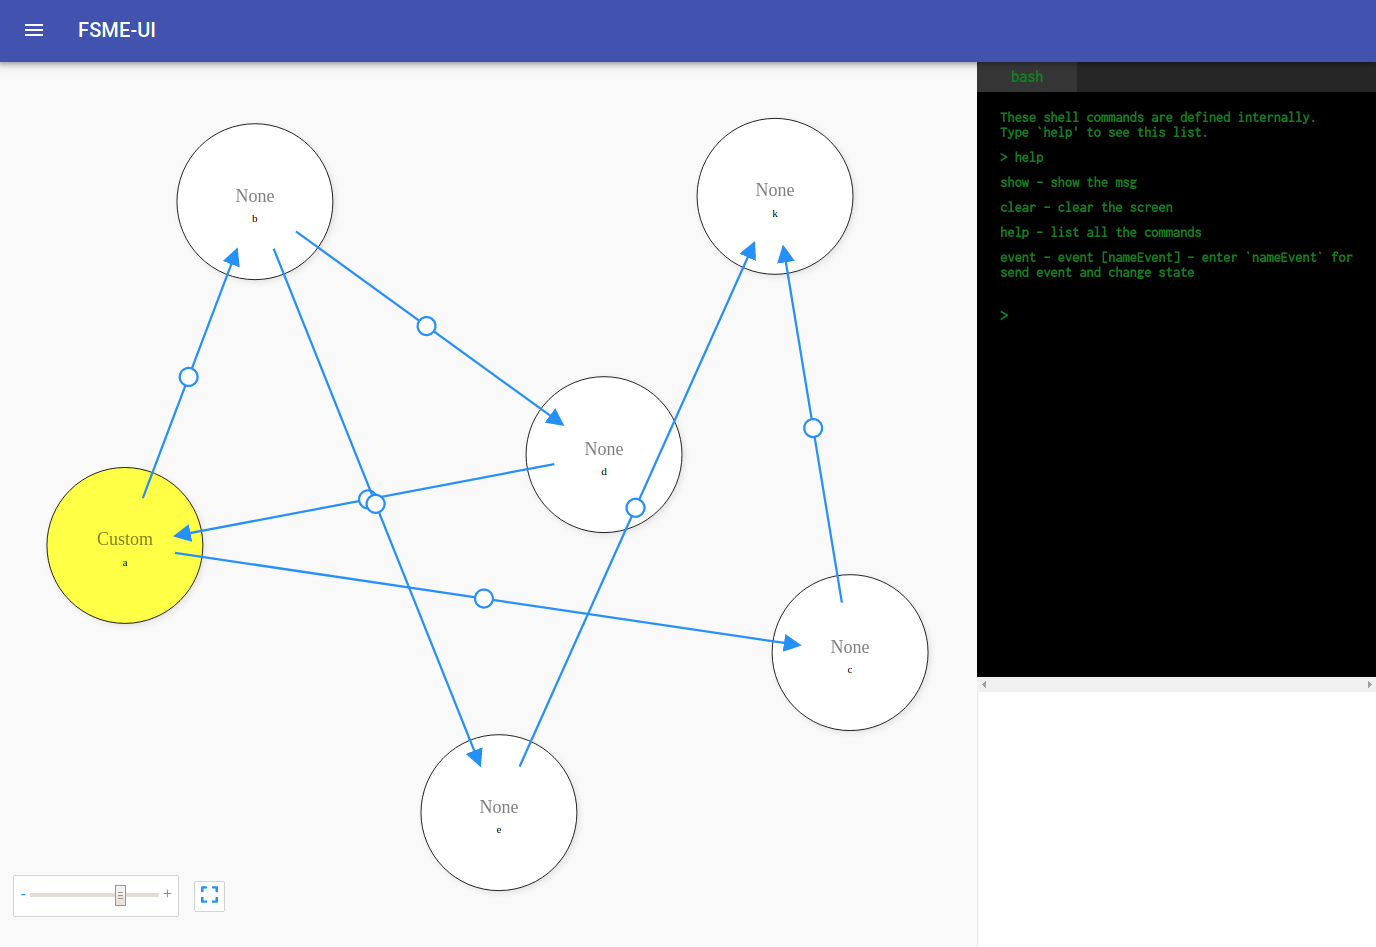Click the transition handle between b and d

(426, 326)
